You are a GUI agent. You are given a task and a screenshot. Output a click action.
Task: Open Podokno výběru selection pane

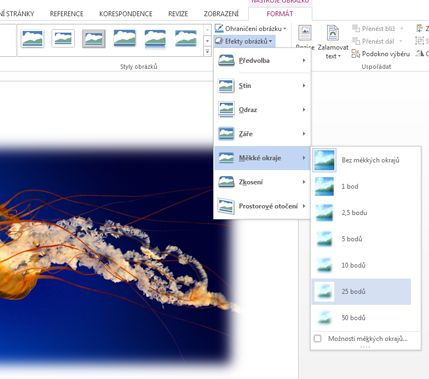[x=381, y=54]
